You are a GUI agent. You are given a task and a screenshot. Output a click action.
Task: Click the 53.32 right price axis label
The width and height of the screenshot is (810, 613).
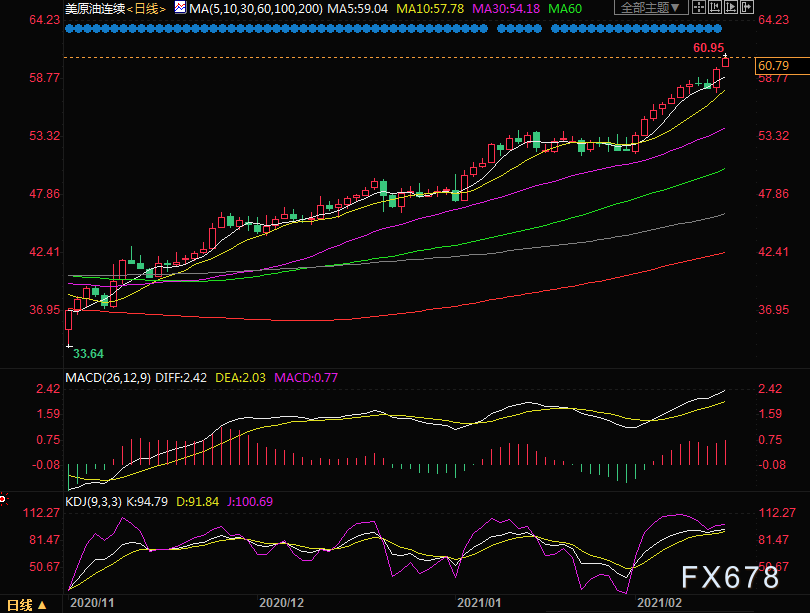coord(773,136)
